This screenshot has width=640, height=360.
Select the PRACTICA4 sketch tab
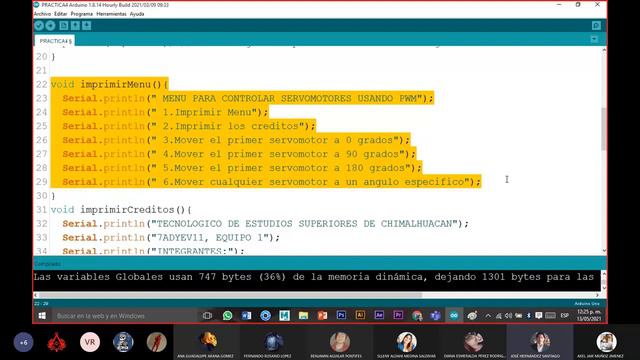pos(55,41)
